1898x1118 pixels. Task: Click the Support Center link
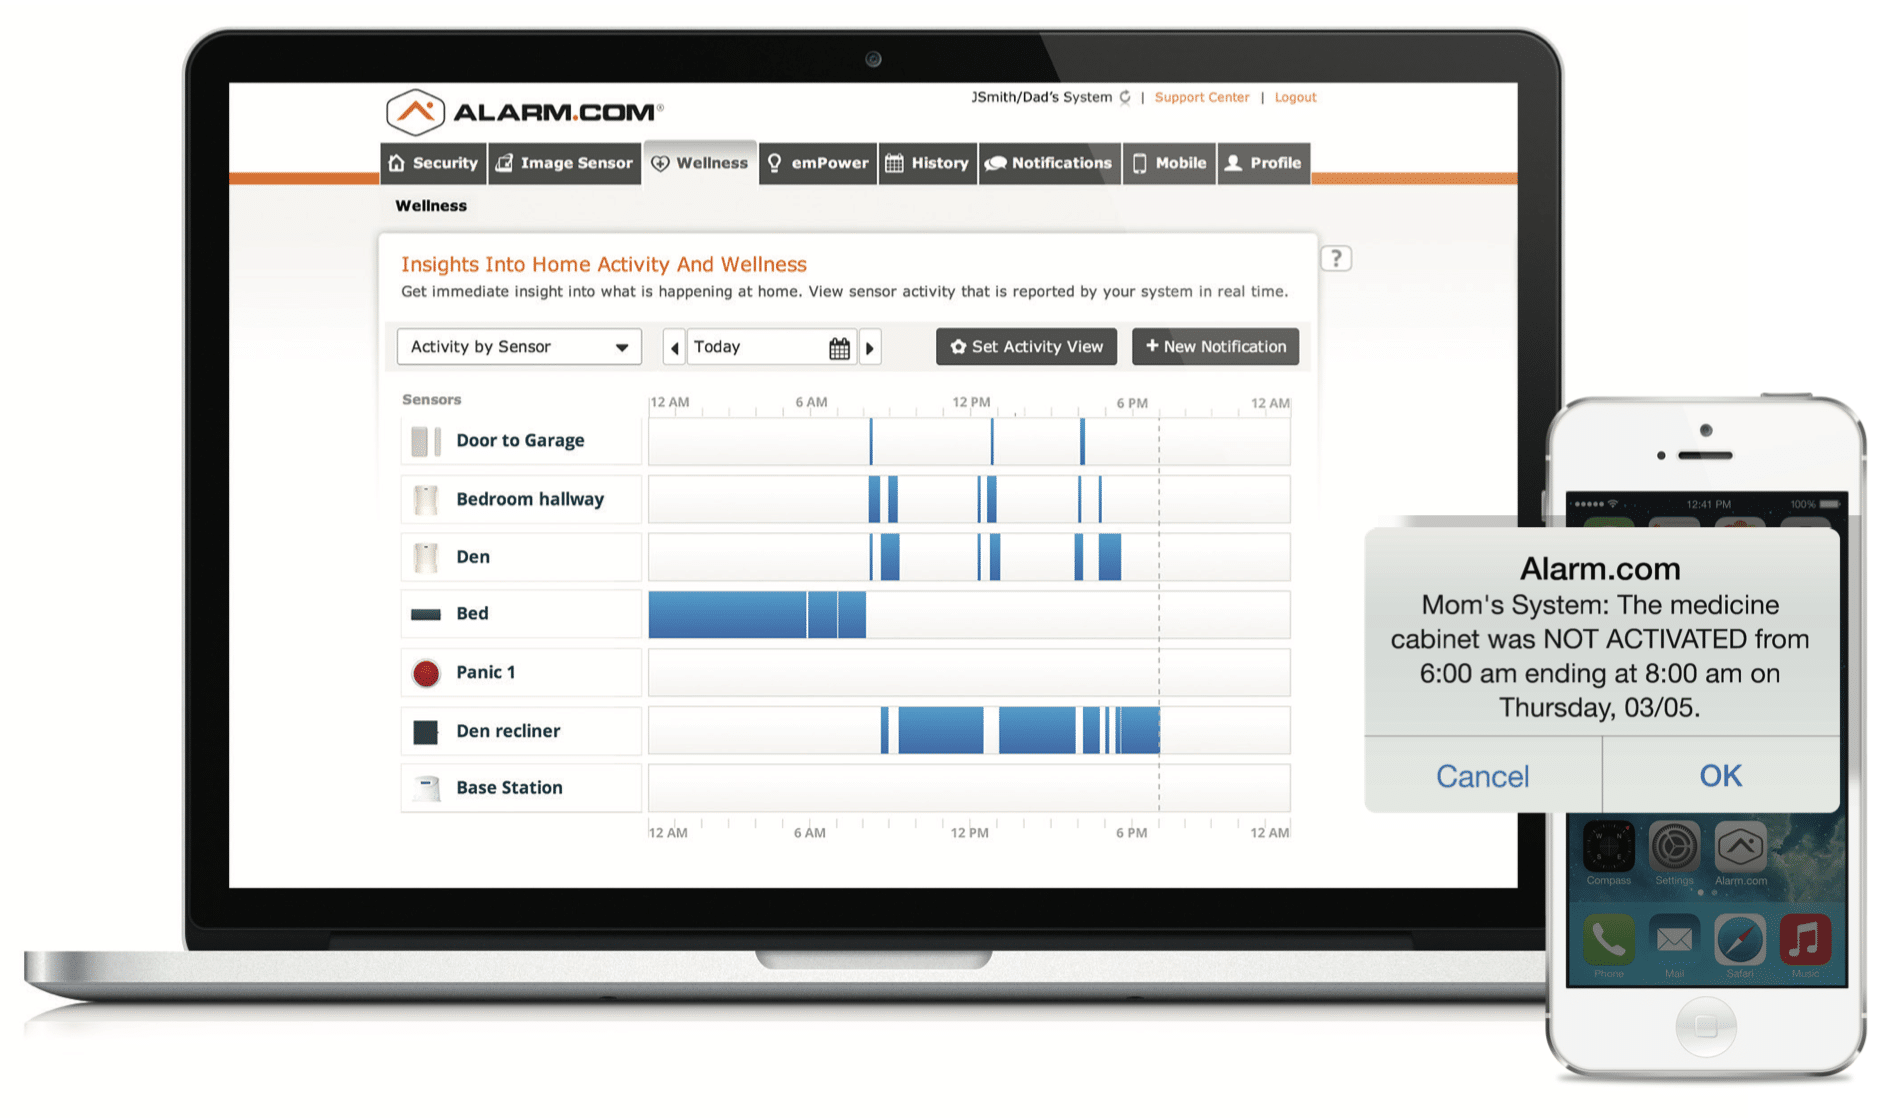pyautogui.click(x=1202, y=97)
